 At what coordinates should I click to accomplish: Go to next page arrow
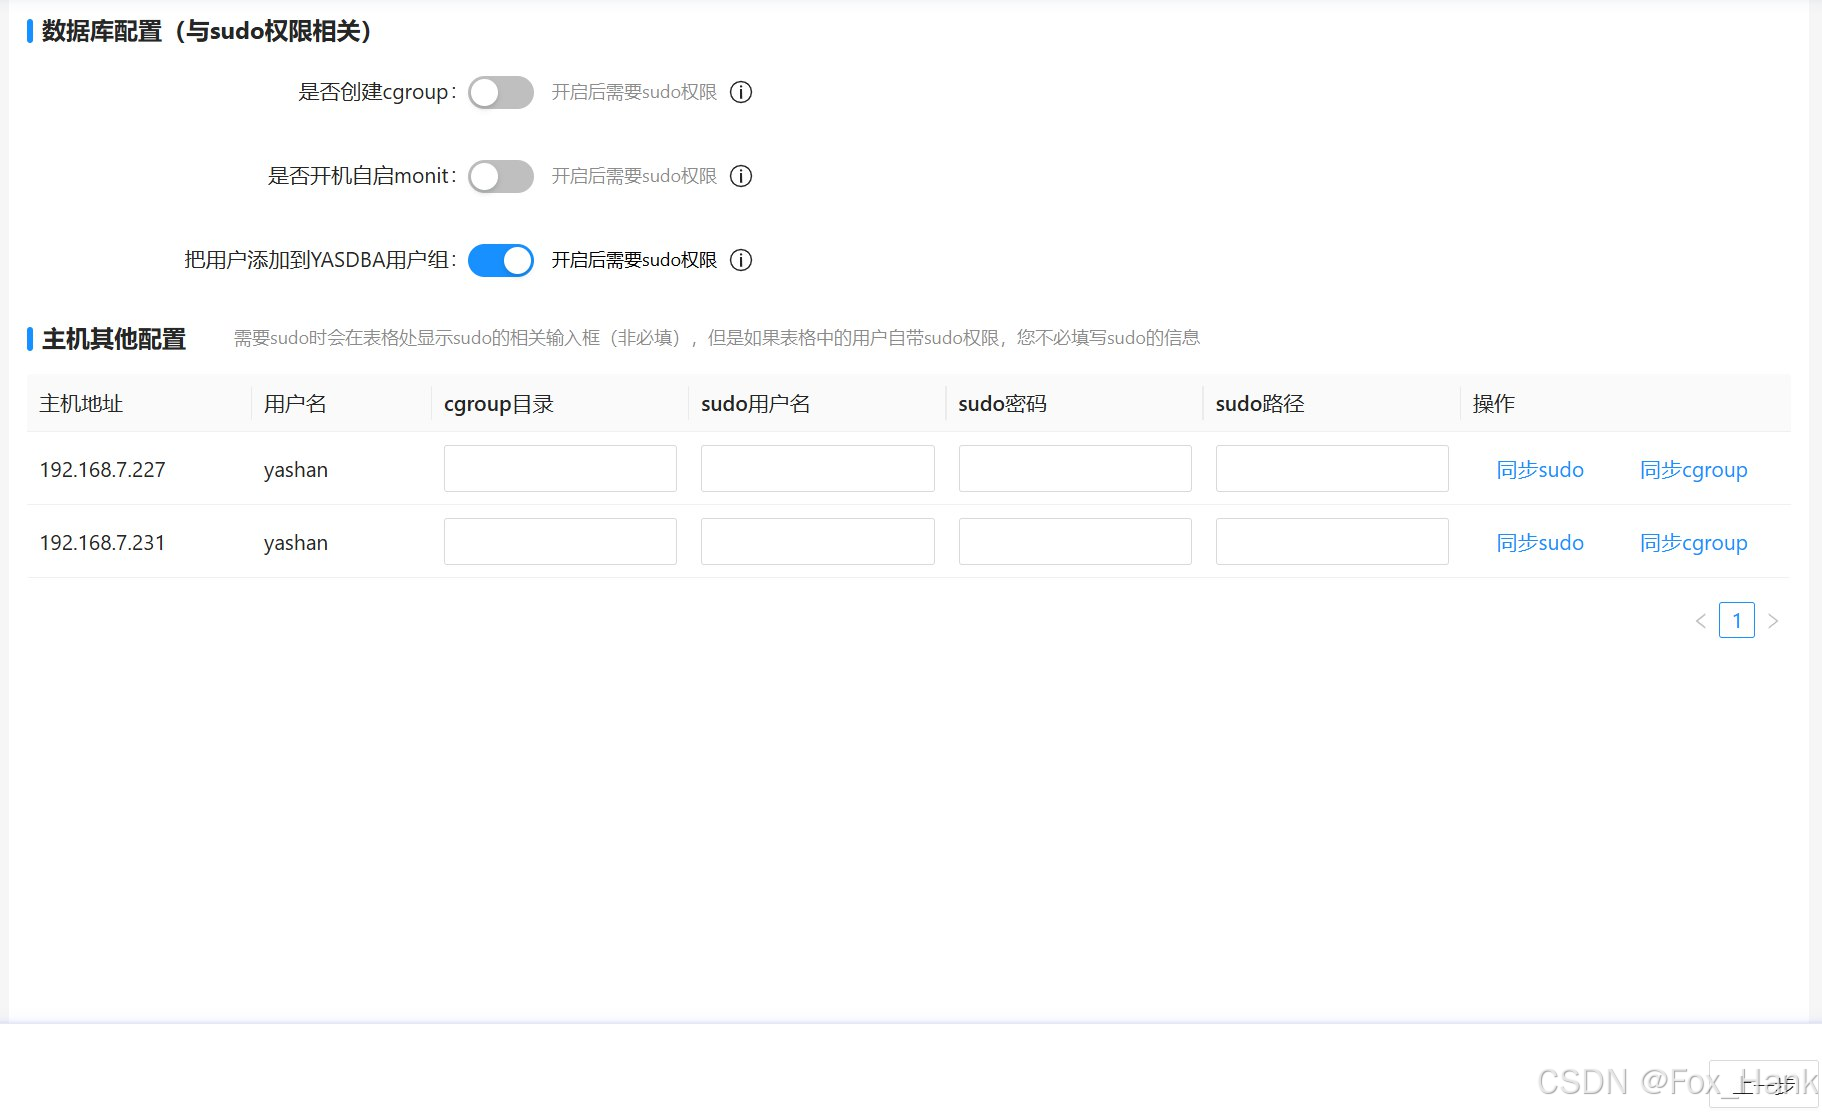1773,621
